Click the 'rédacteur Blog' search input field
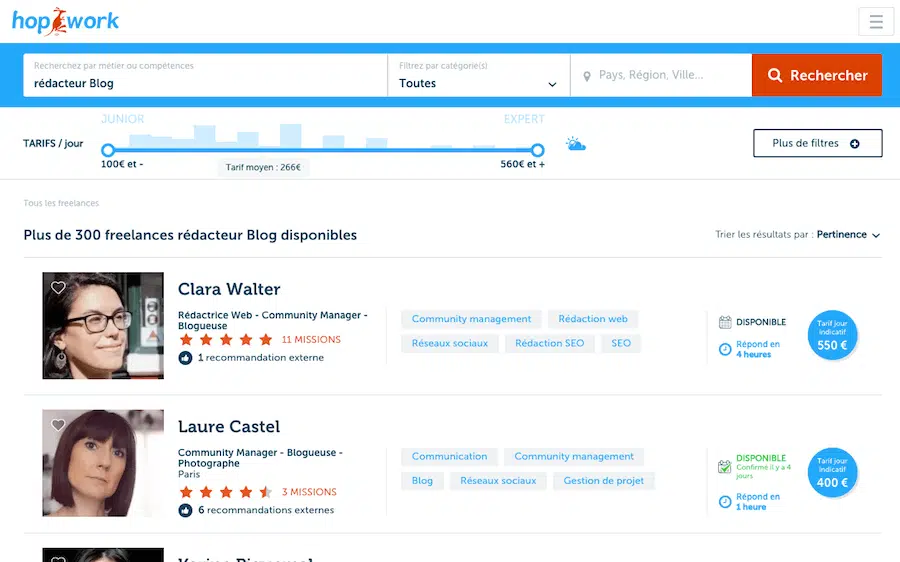 pyautogui.click(x=205, y=83)
